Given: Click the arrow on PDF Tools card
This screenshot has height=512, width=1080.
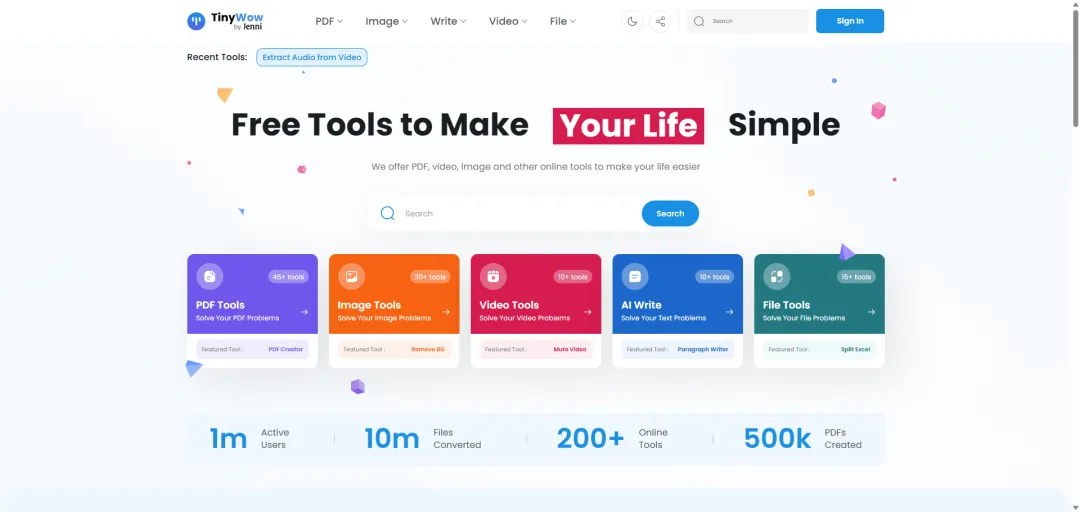Looking at the screenshot, I should [x=304, y=312].
